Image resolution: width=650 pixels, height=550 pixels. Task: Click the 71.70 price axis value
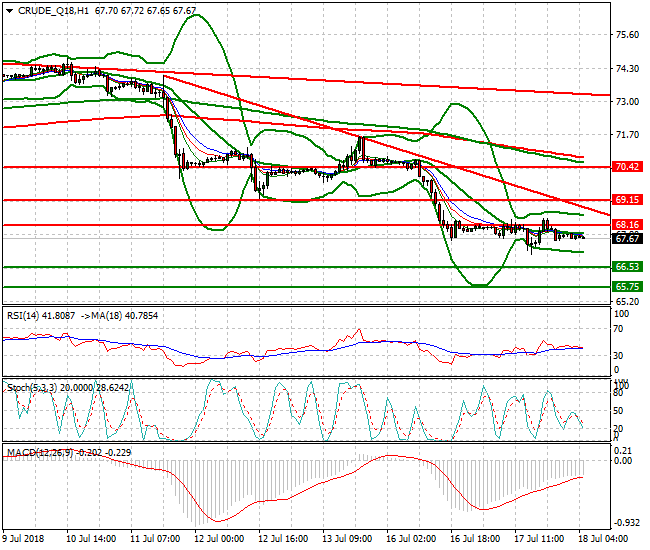(627, 135)
